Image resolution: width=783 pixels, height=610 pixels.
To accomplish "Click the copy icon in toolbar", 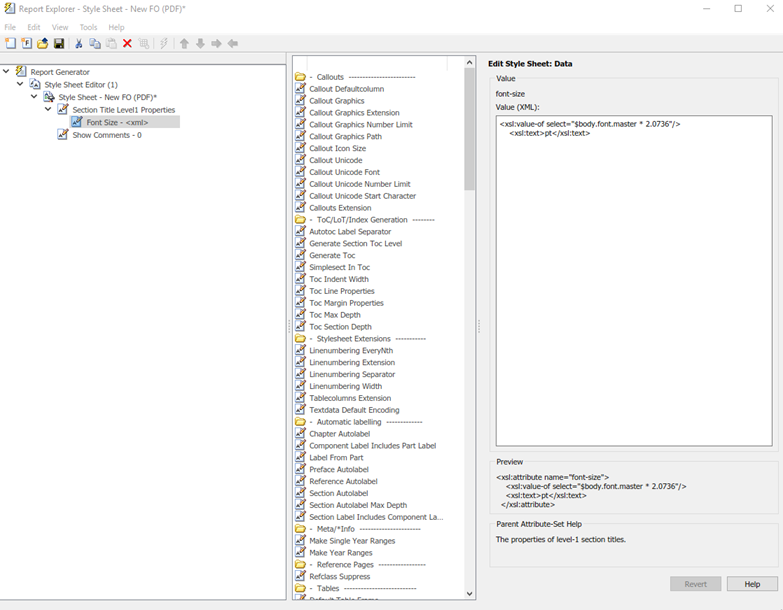I will coord(95,44).
